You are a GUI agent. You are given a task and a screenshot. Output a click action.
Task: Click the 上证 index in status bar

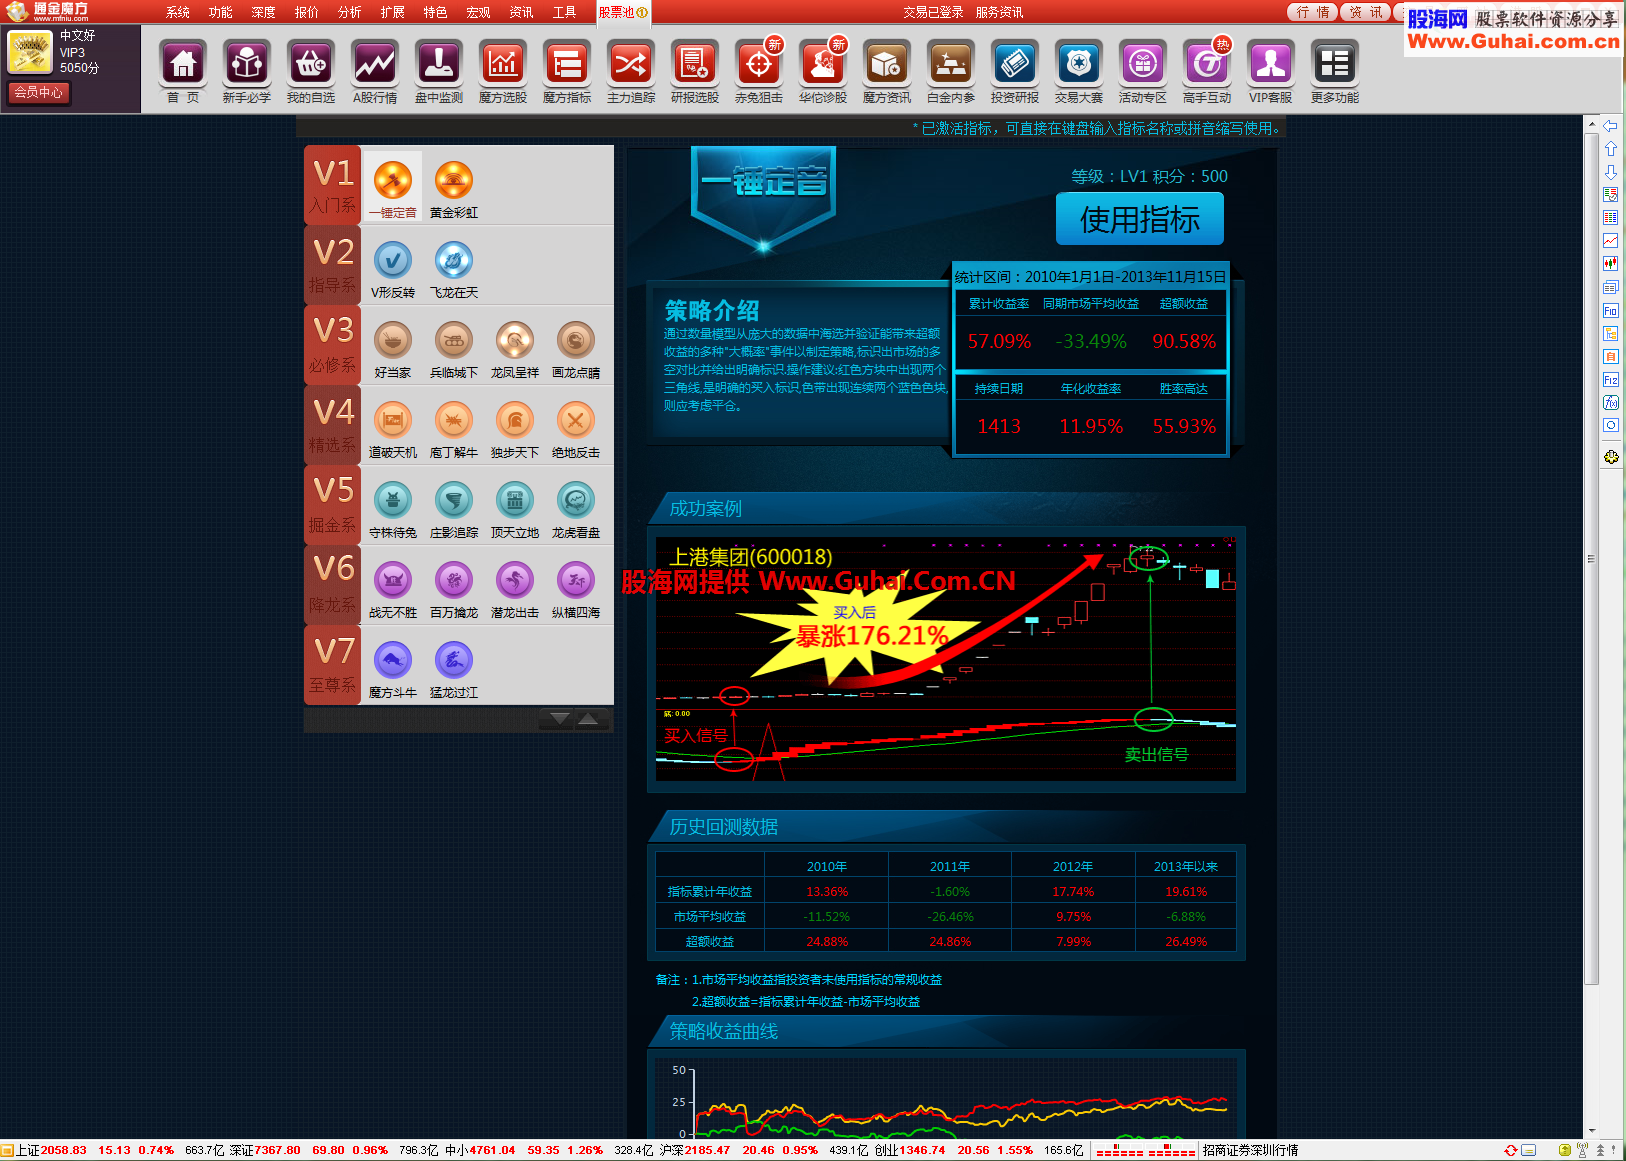coord(51,1150)
